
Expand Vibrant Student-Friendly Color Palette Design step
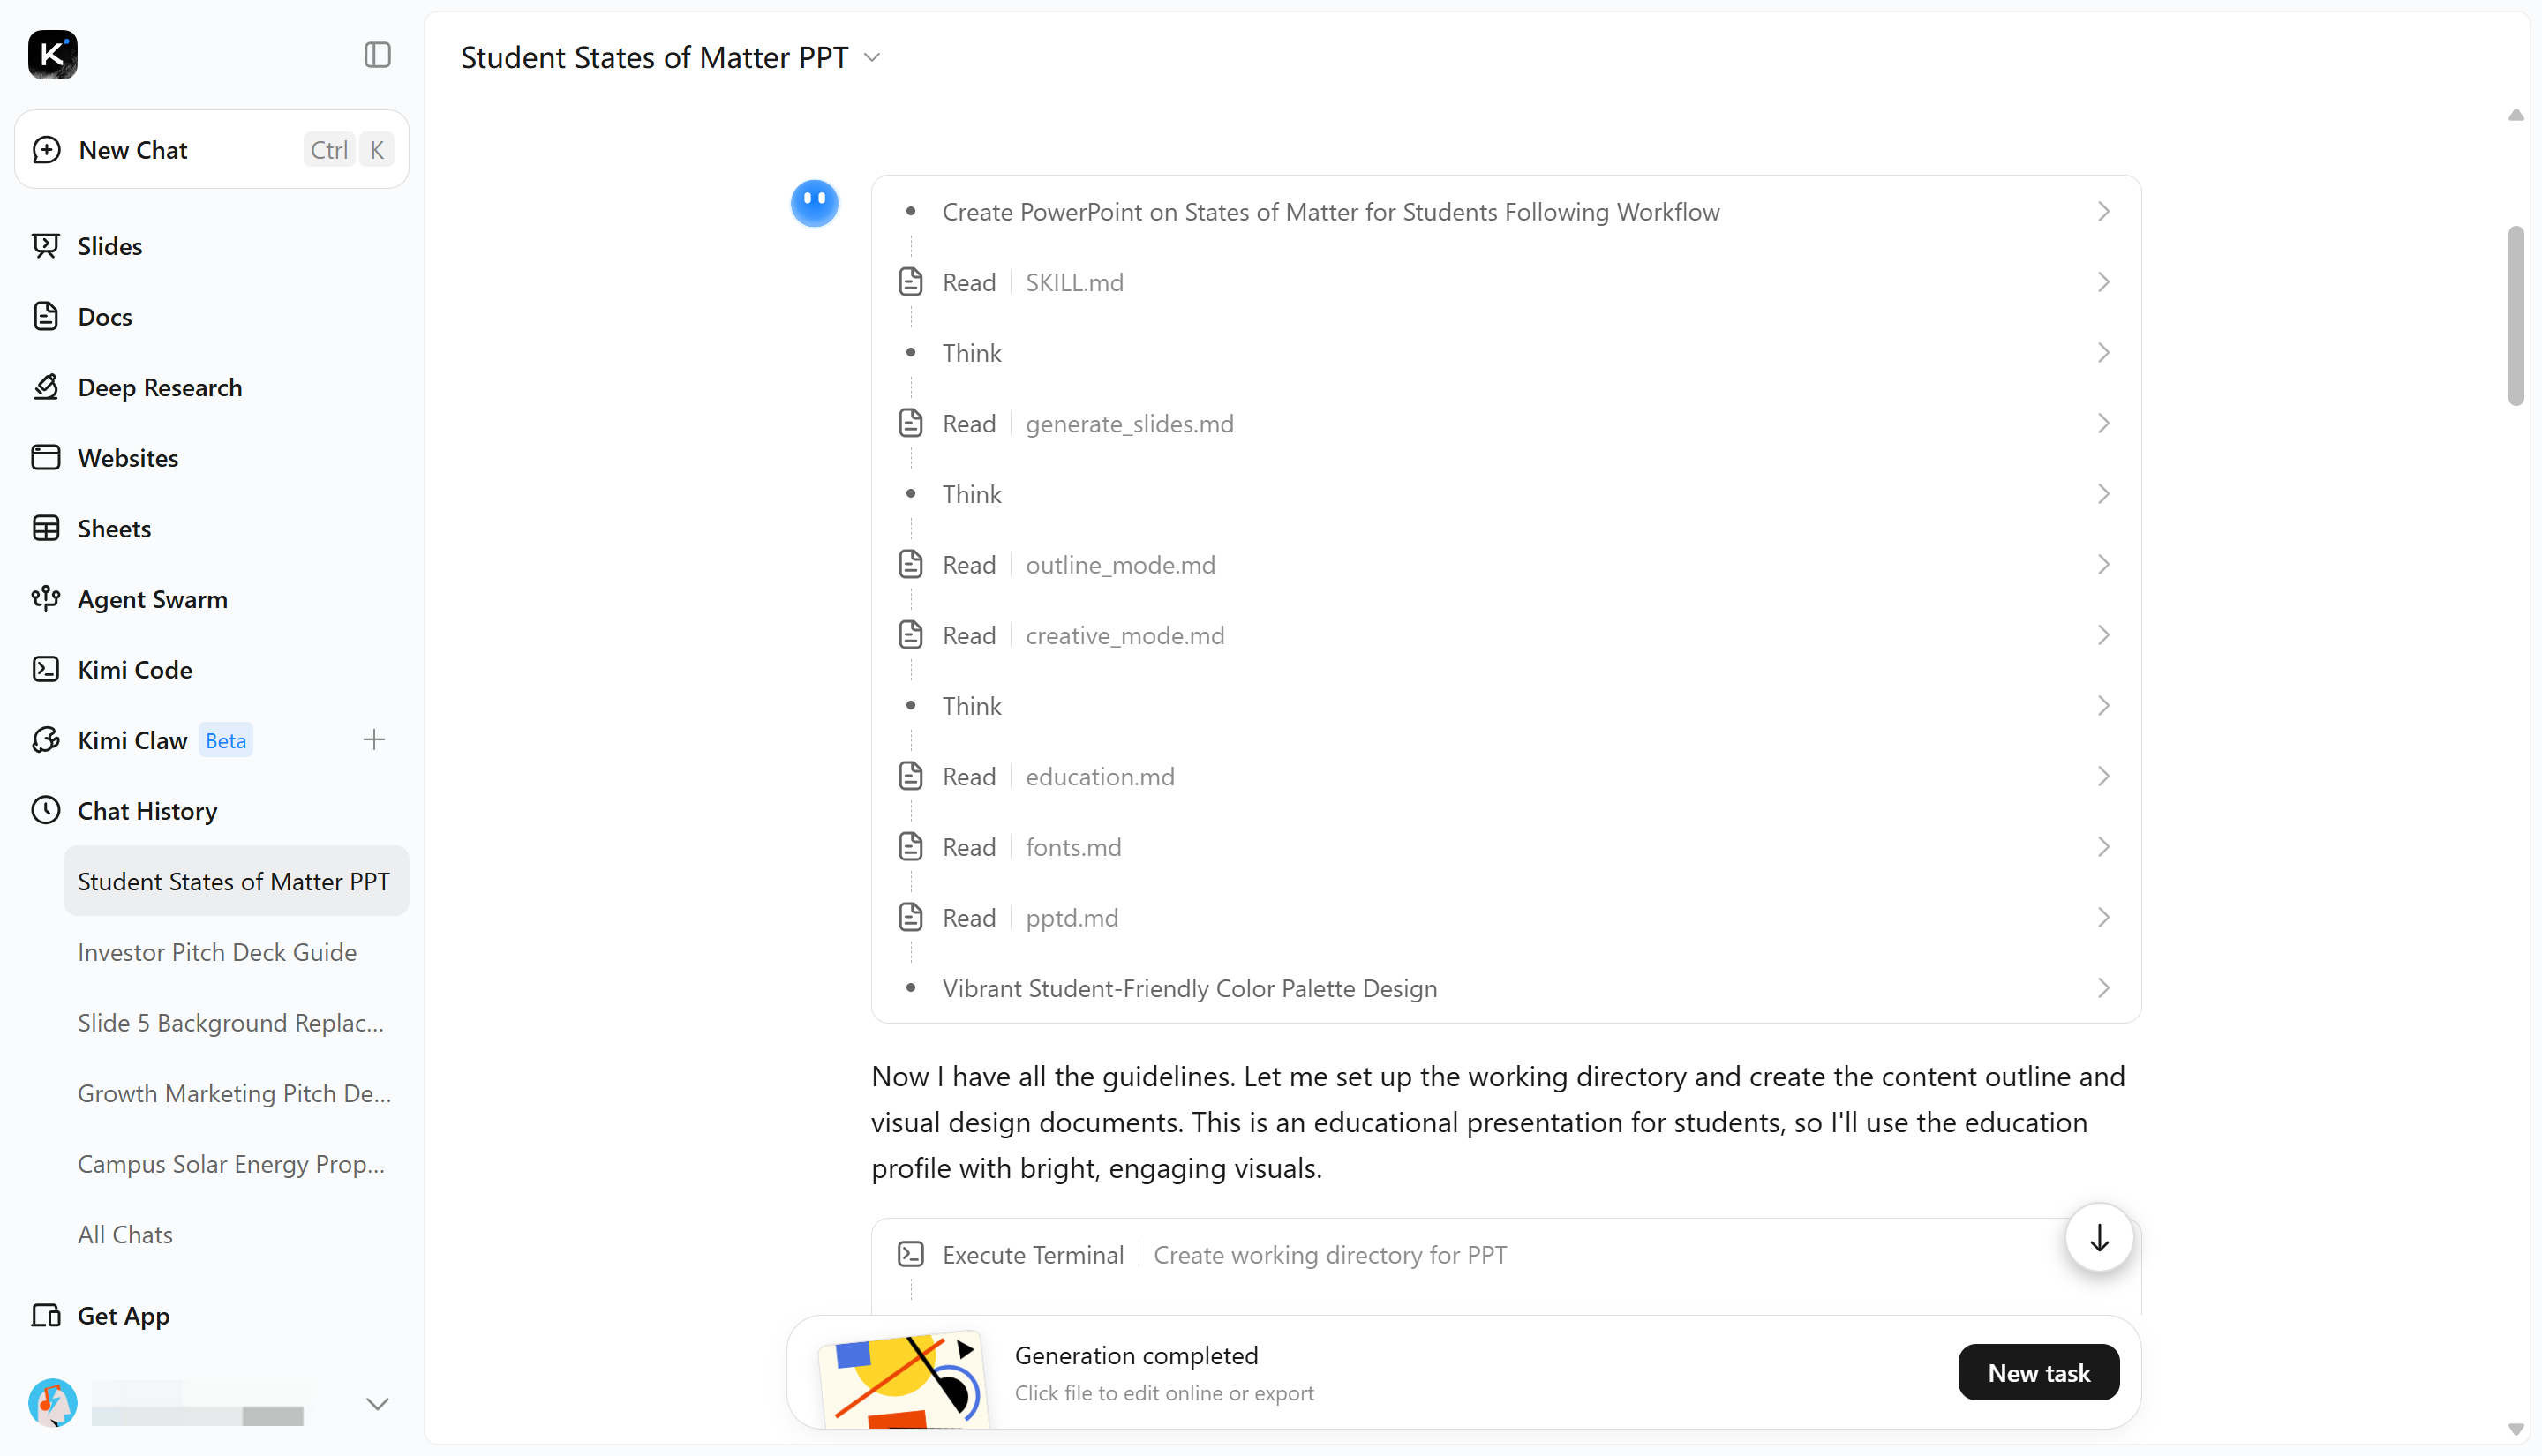[1506, 989]
